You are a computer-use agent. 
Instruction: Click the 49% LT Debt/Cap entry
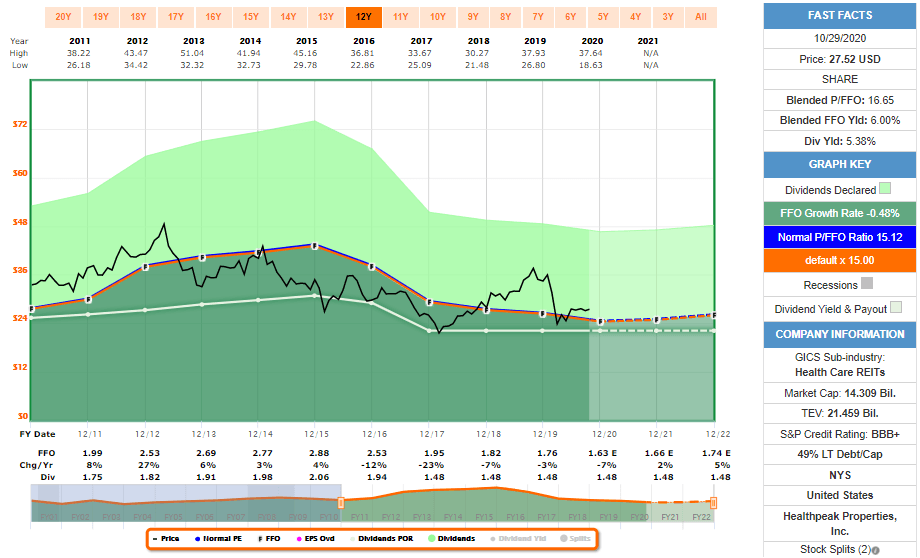tap(840, 454)
